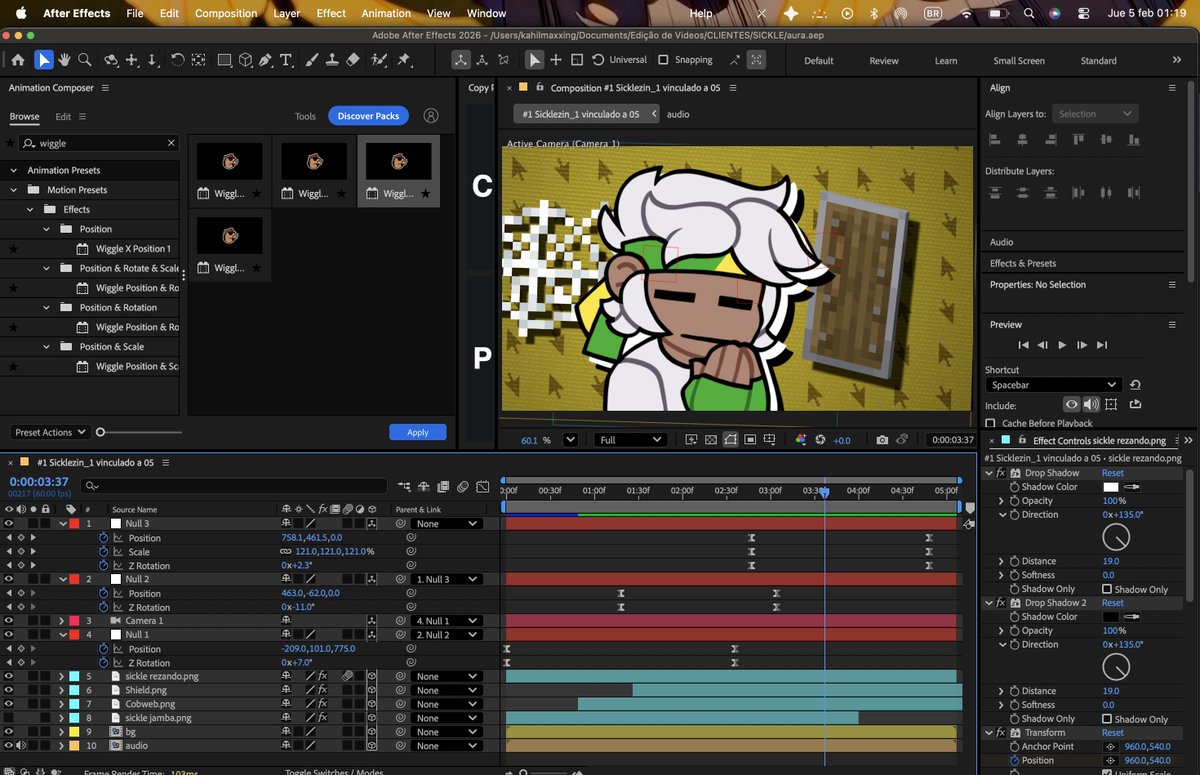1200x775 pixels.
Task: Check Shadow Only for Drop Shadow 2
Action: click(1107, 719)
